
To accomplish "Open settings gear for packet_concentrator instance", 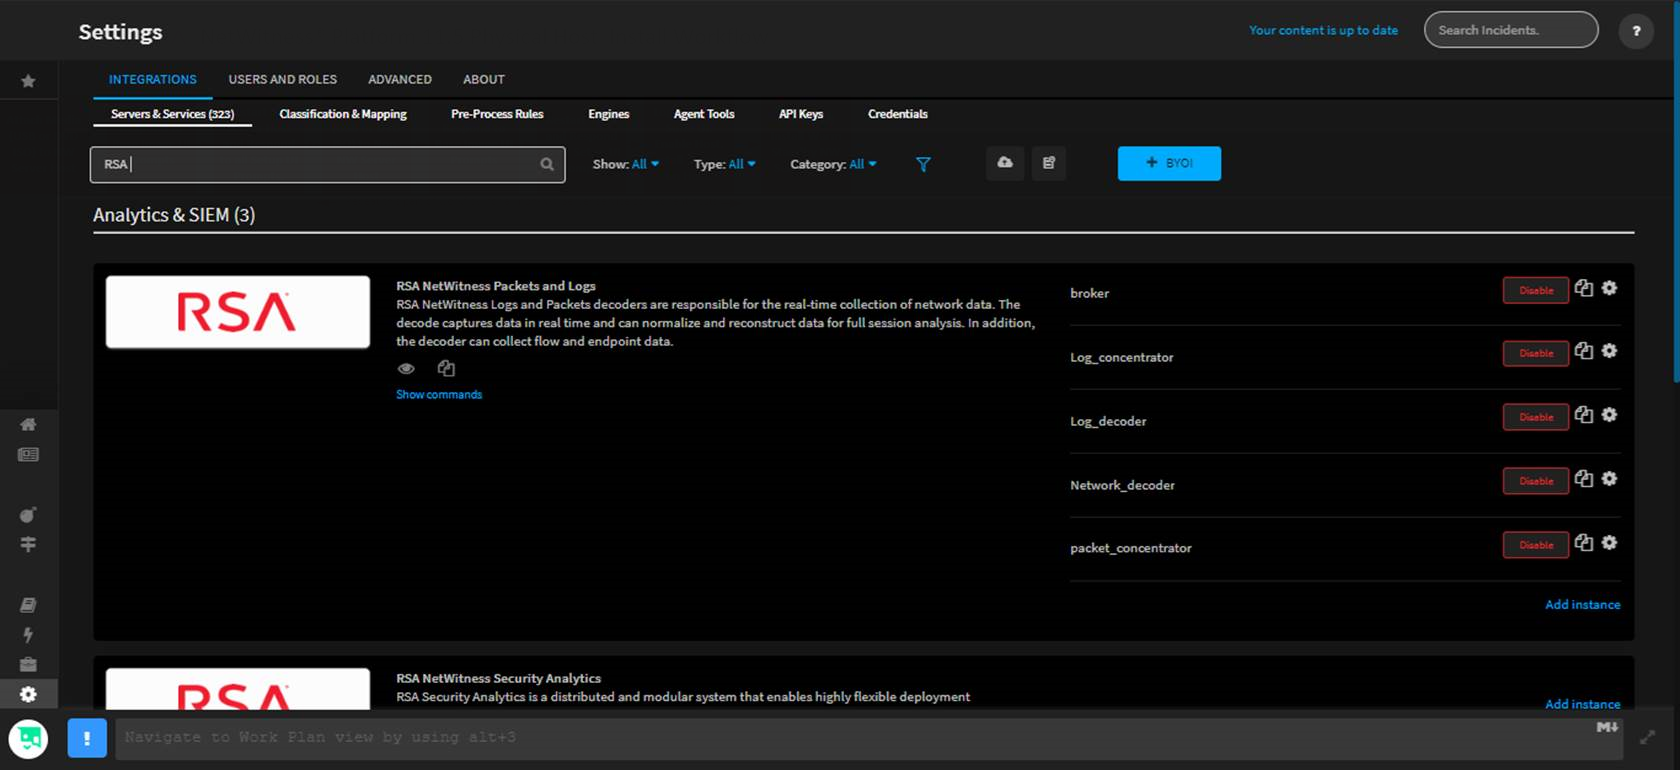I will click(x=1609, y=543).
